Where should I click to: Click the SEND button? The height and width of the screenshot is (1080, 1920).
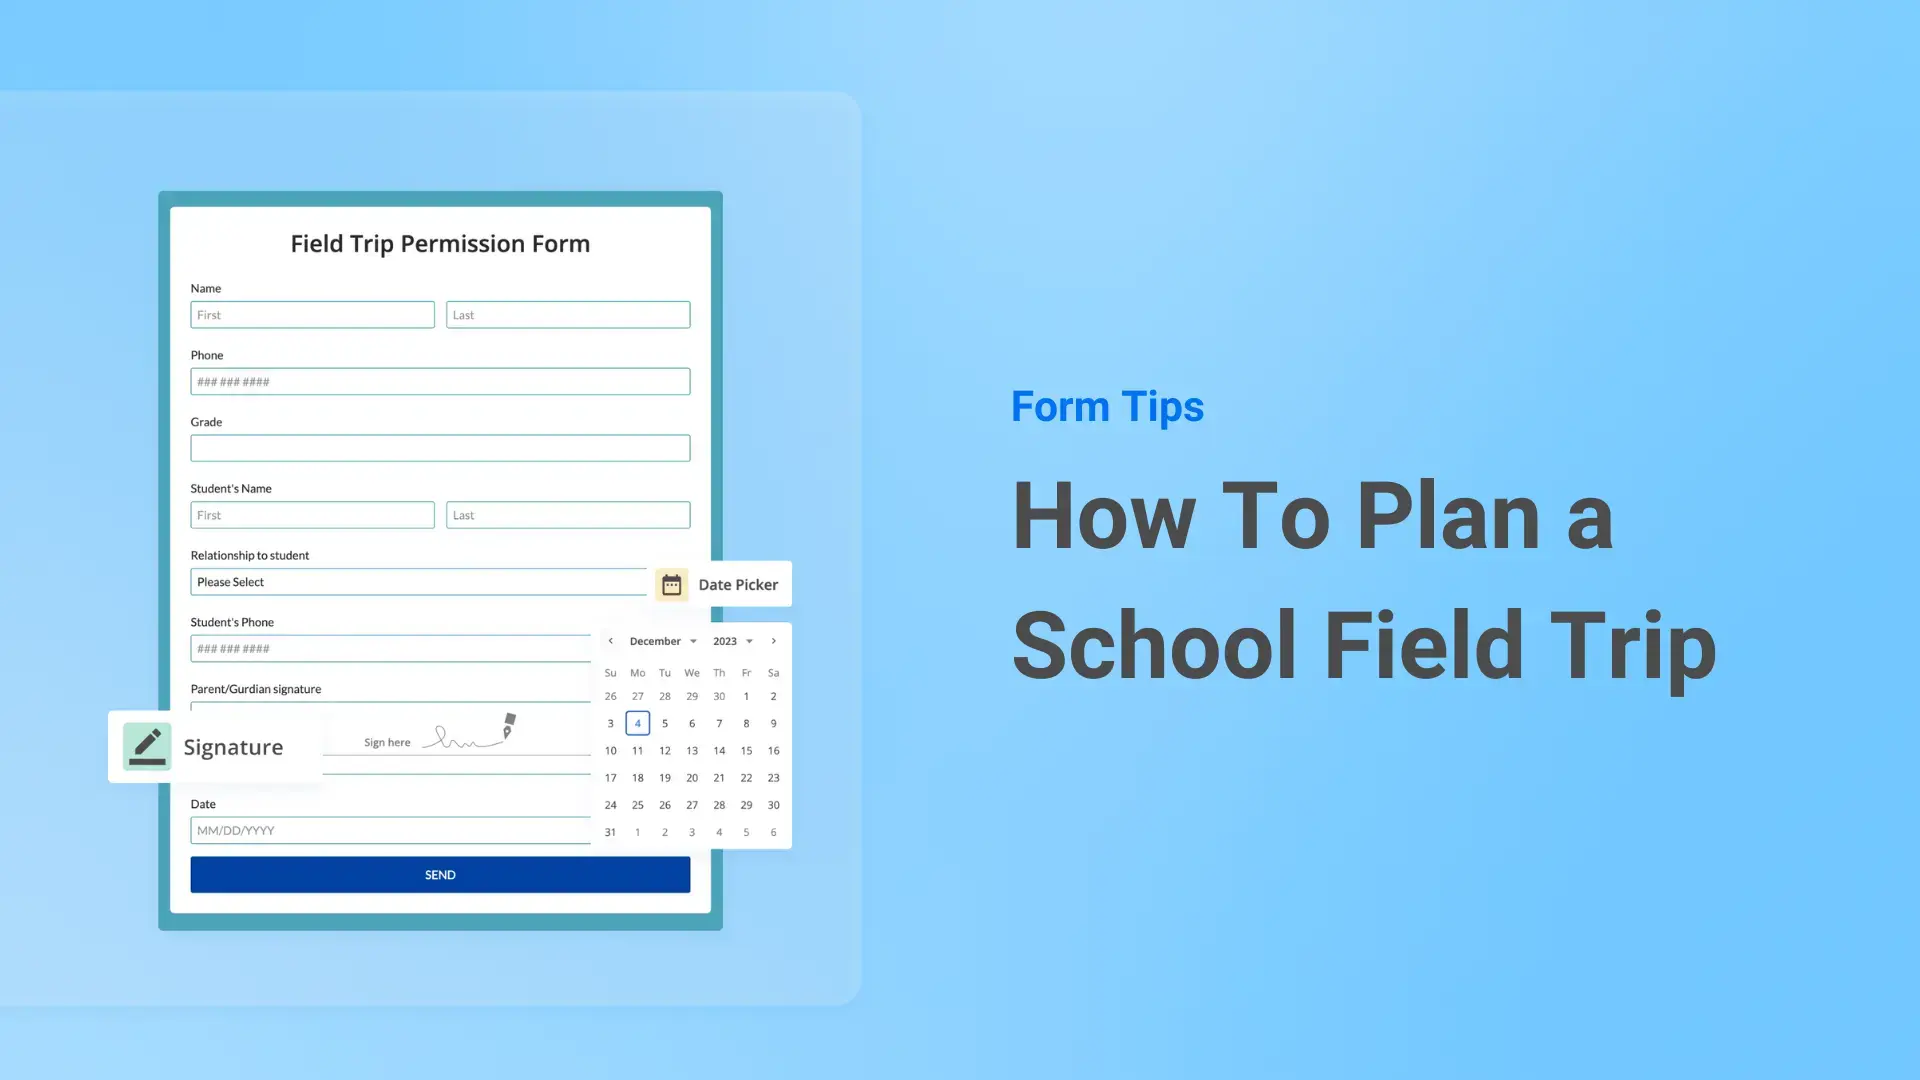point(439,873)
